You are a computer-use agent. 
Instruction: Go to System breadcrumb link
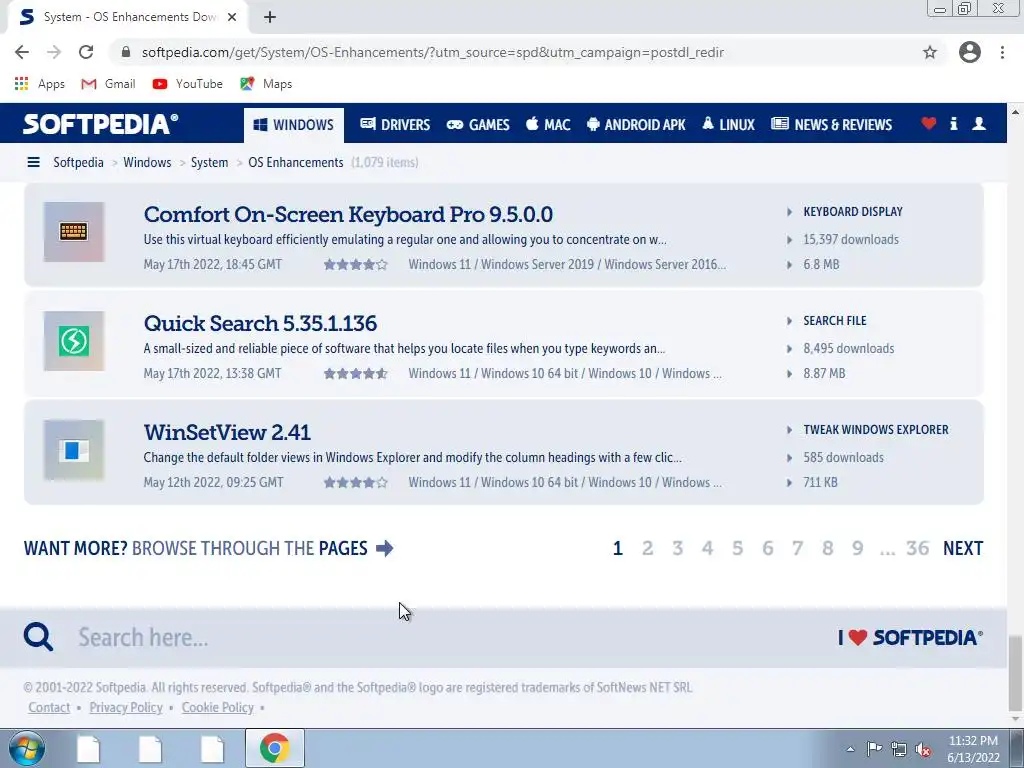tap(209, 162)
